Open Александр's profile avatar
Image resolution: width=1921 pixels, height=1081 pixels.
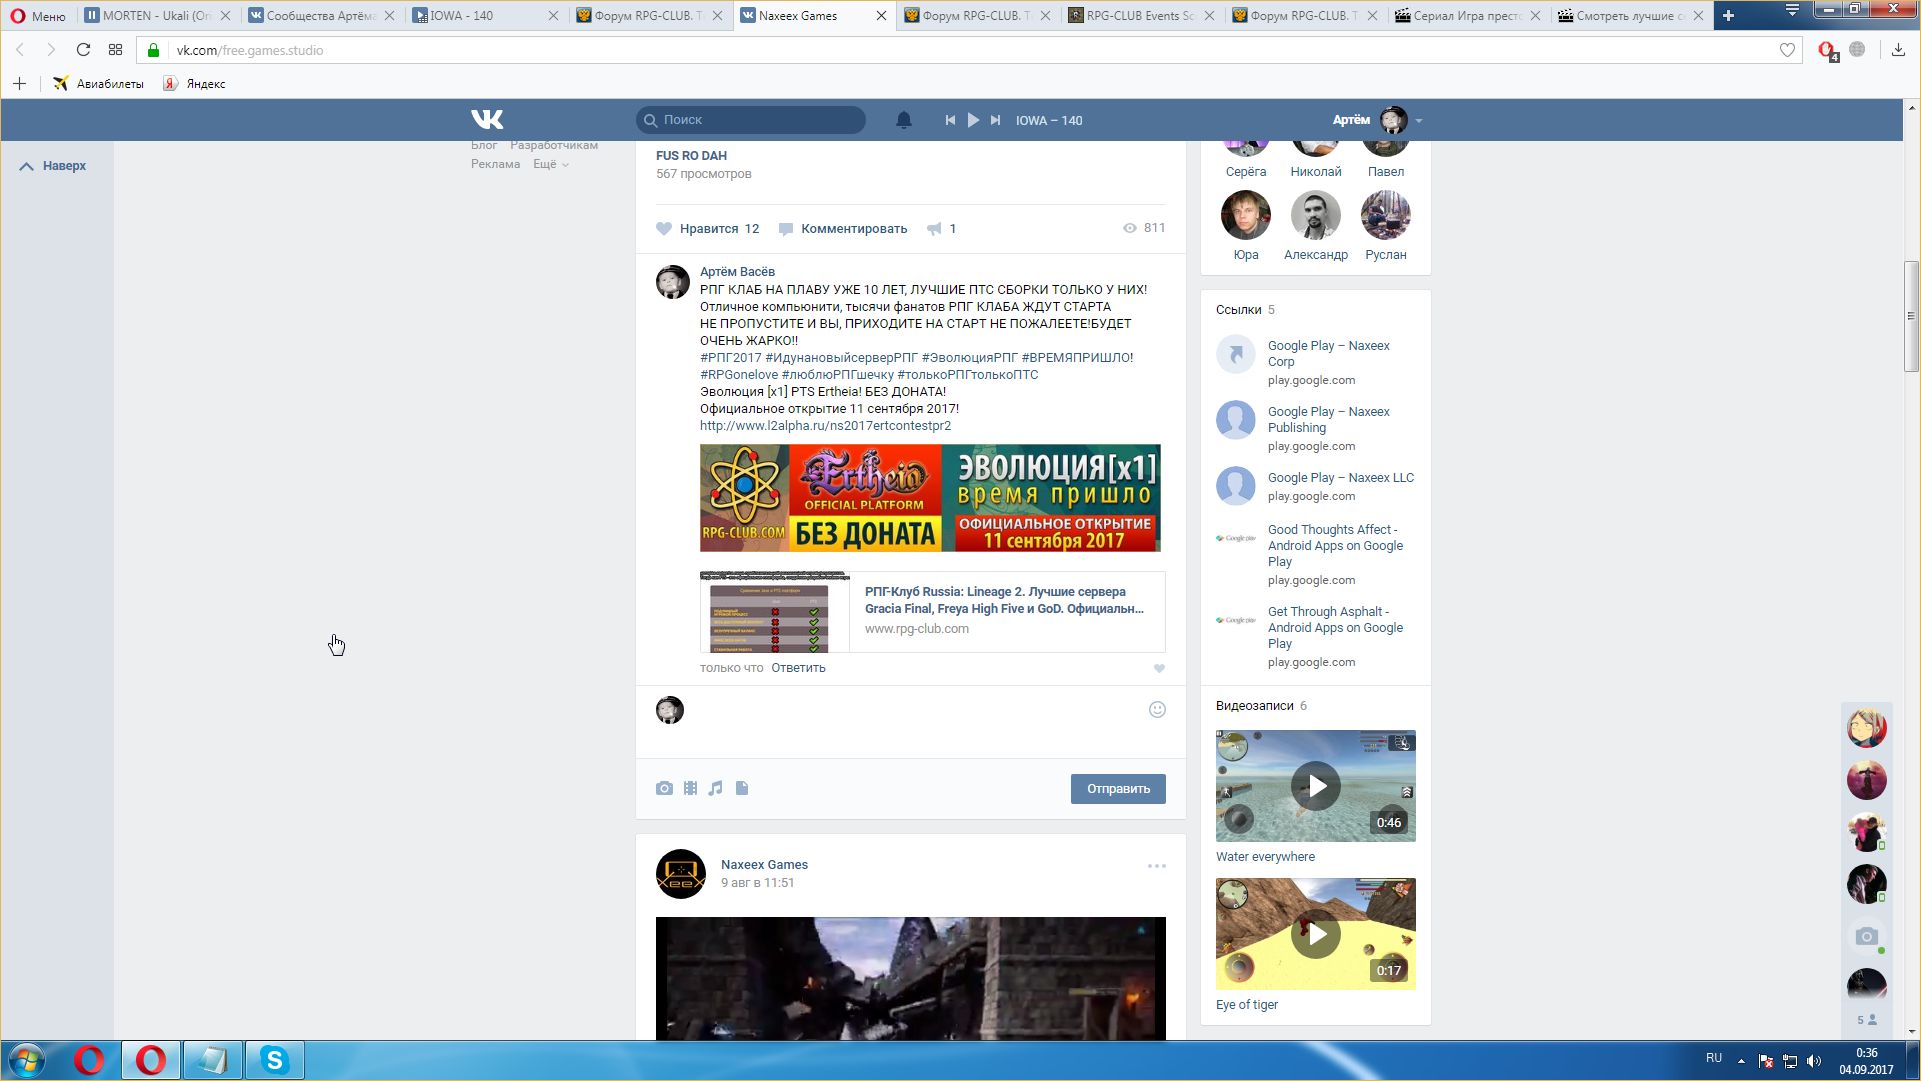click(x=1316, y=215)
